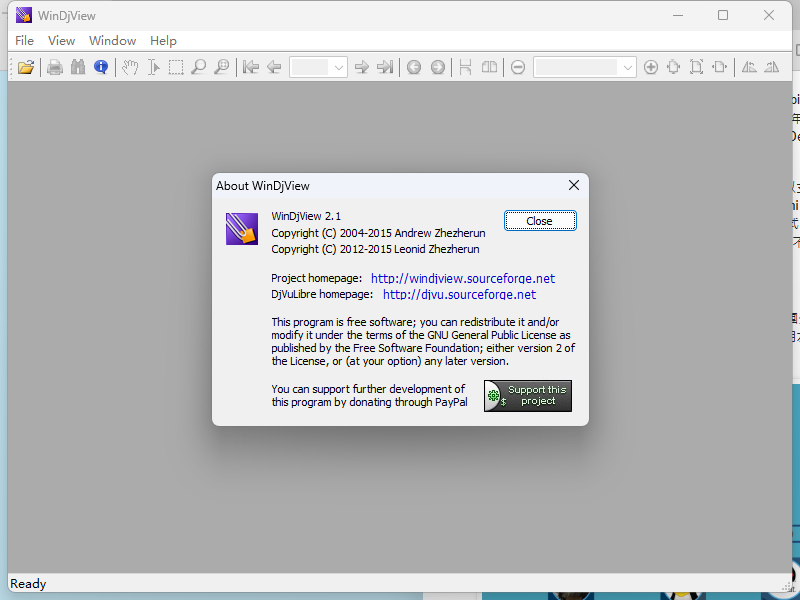Open the windjview.sourceforge.net link
The width and height of the screenshot is (800, 600).
tap(463, 279)
